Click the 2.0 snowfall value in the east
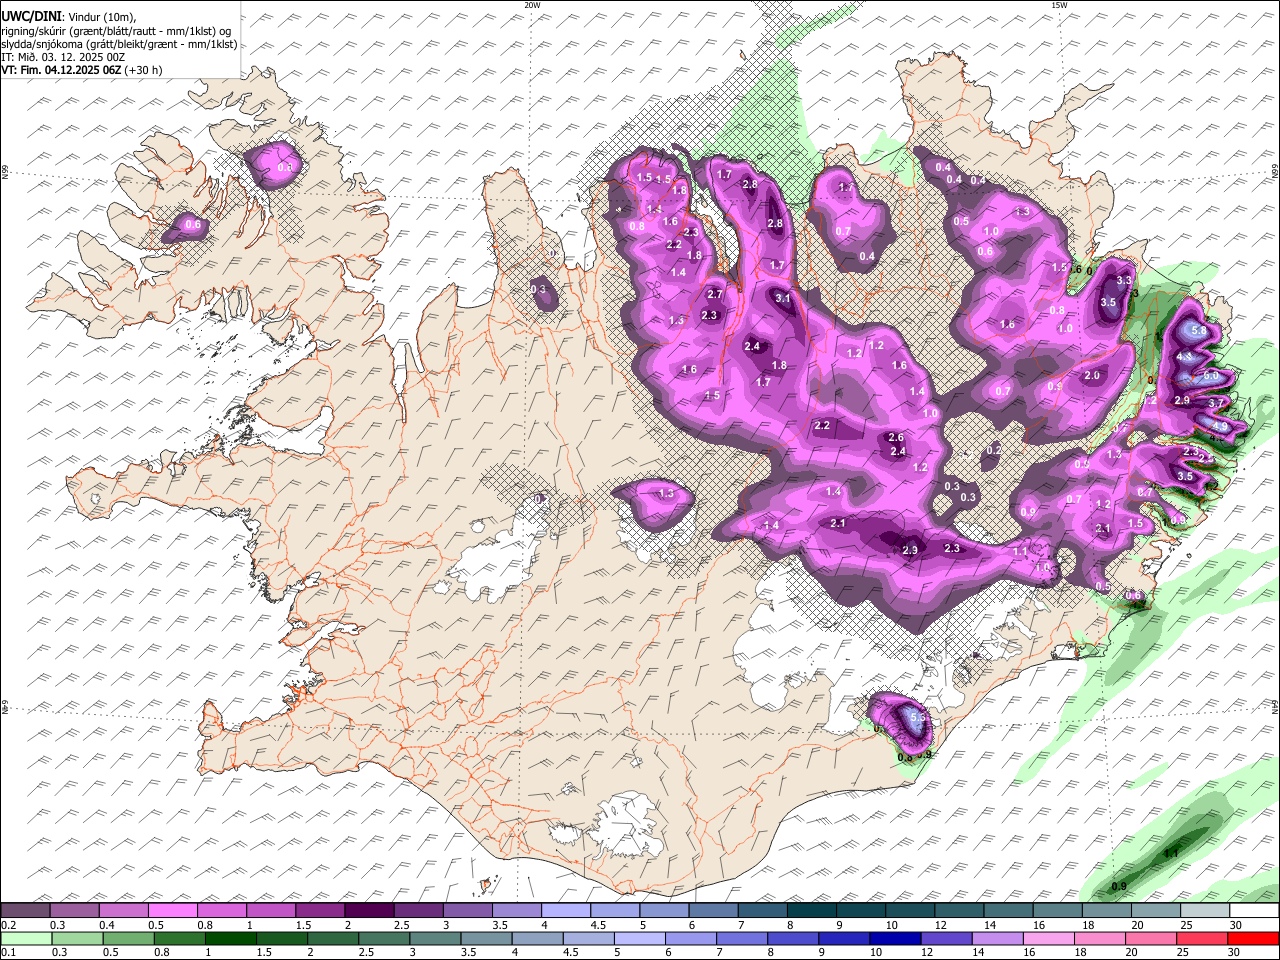This screenshot has height=960, width=1280. 1092,376
